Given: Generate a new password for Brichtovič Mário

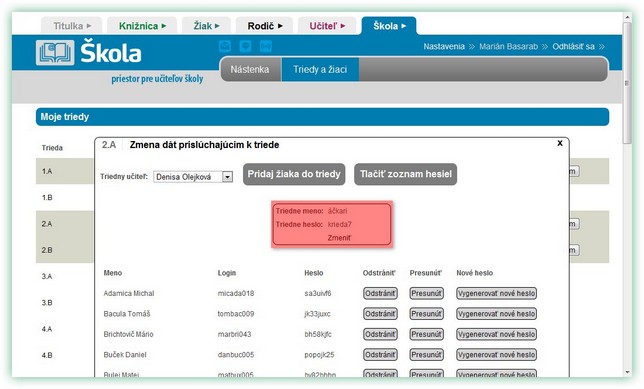Looking at the screenshot, I should (497, 334).
